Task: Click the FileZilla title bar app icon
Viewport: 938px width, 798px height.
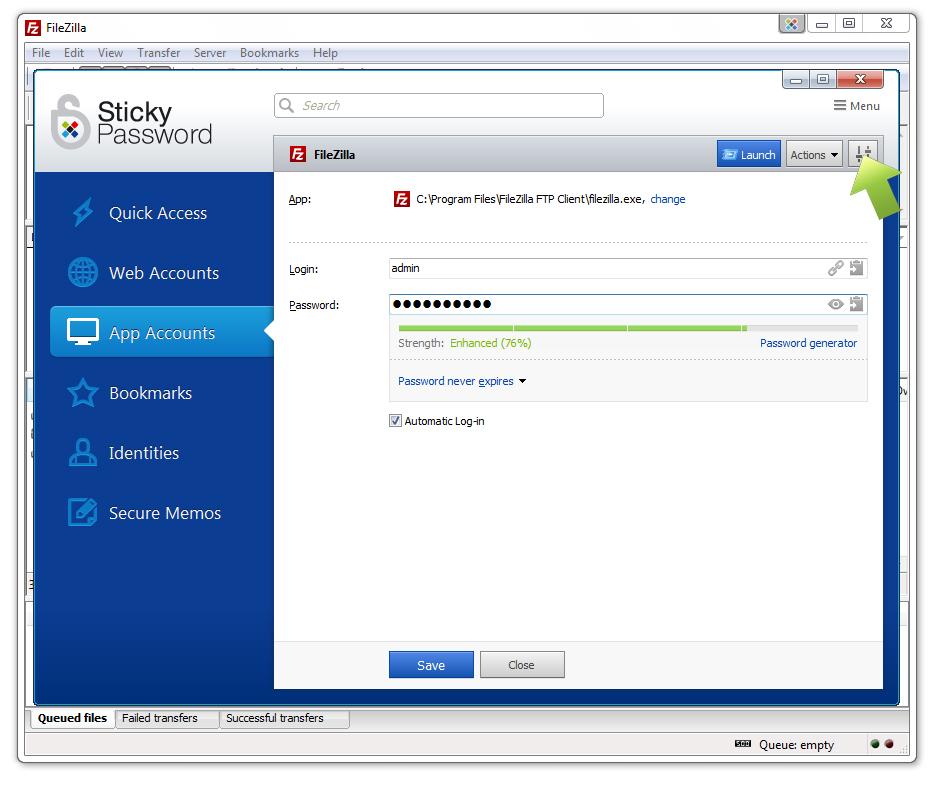Action: pos(33,28)
